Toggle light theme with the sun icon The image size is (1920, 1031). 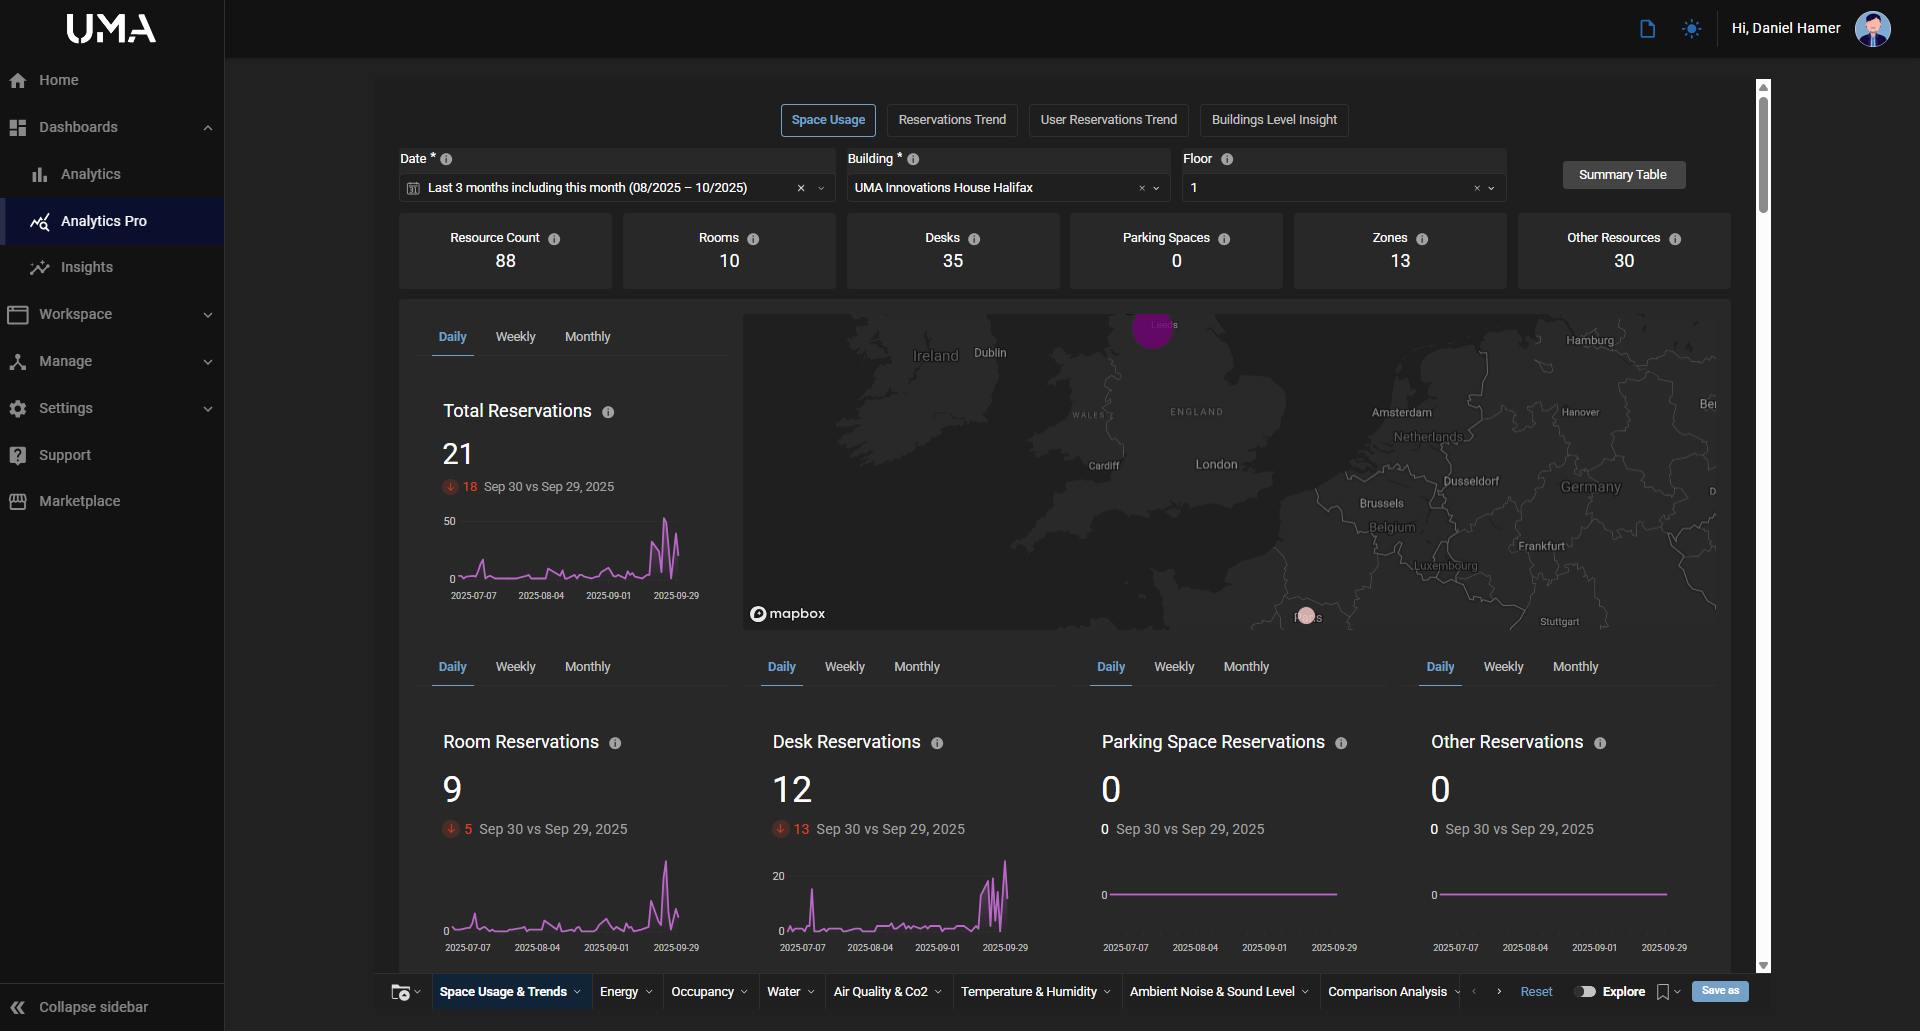tap(1691, 29)
